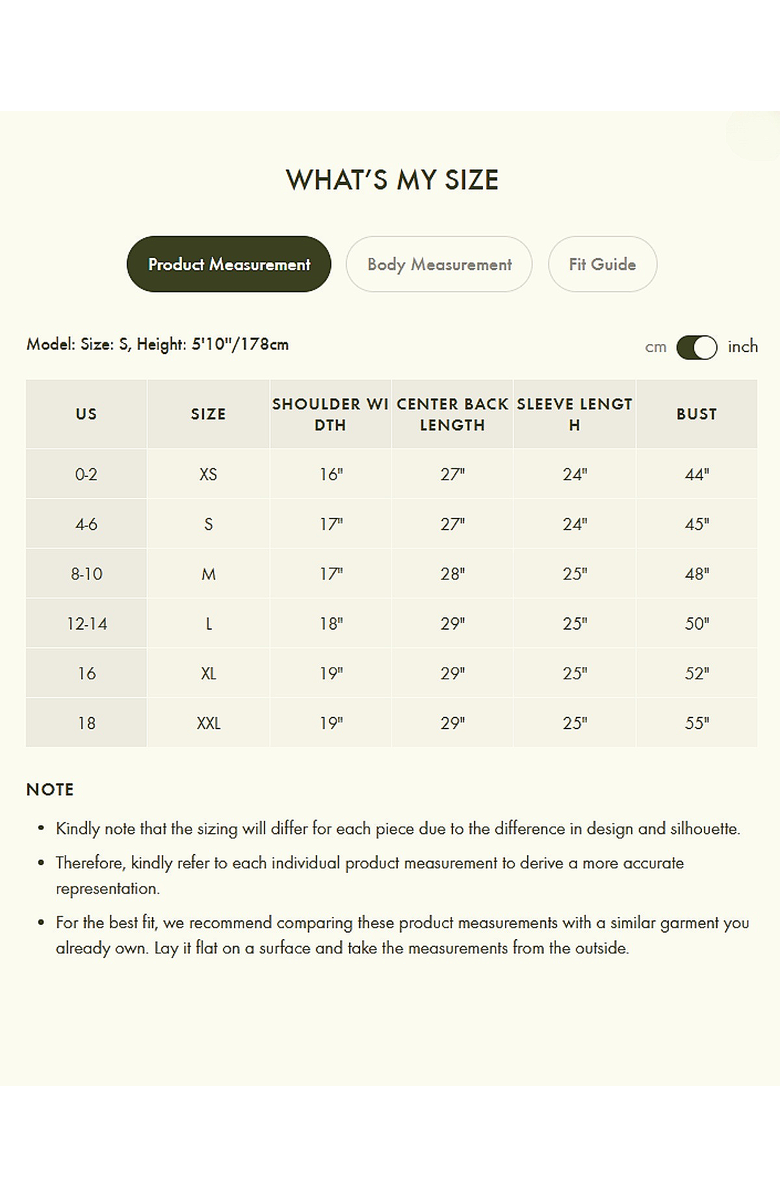780x1196 pixels.
Task: Select the Fit Guide tab
Action: tap(602, 265)
